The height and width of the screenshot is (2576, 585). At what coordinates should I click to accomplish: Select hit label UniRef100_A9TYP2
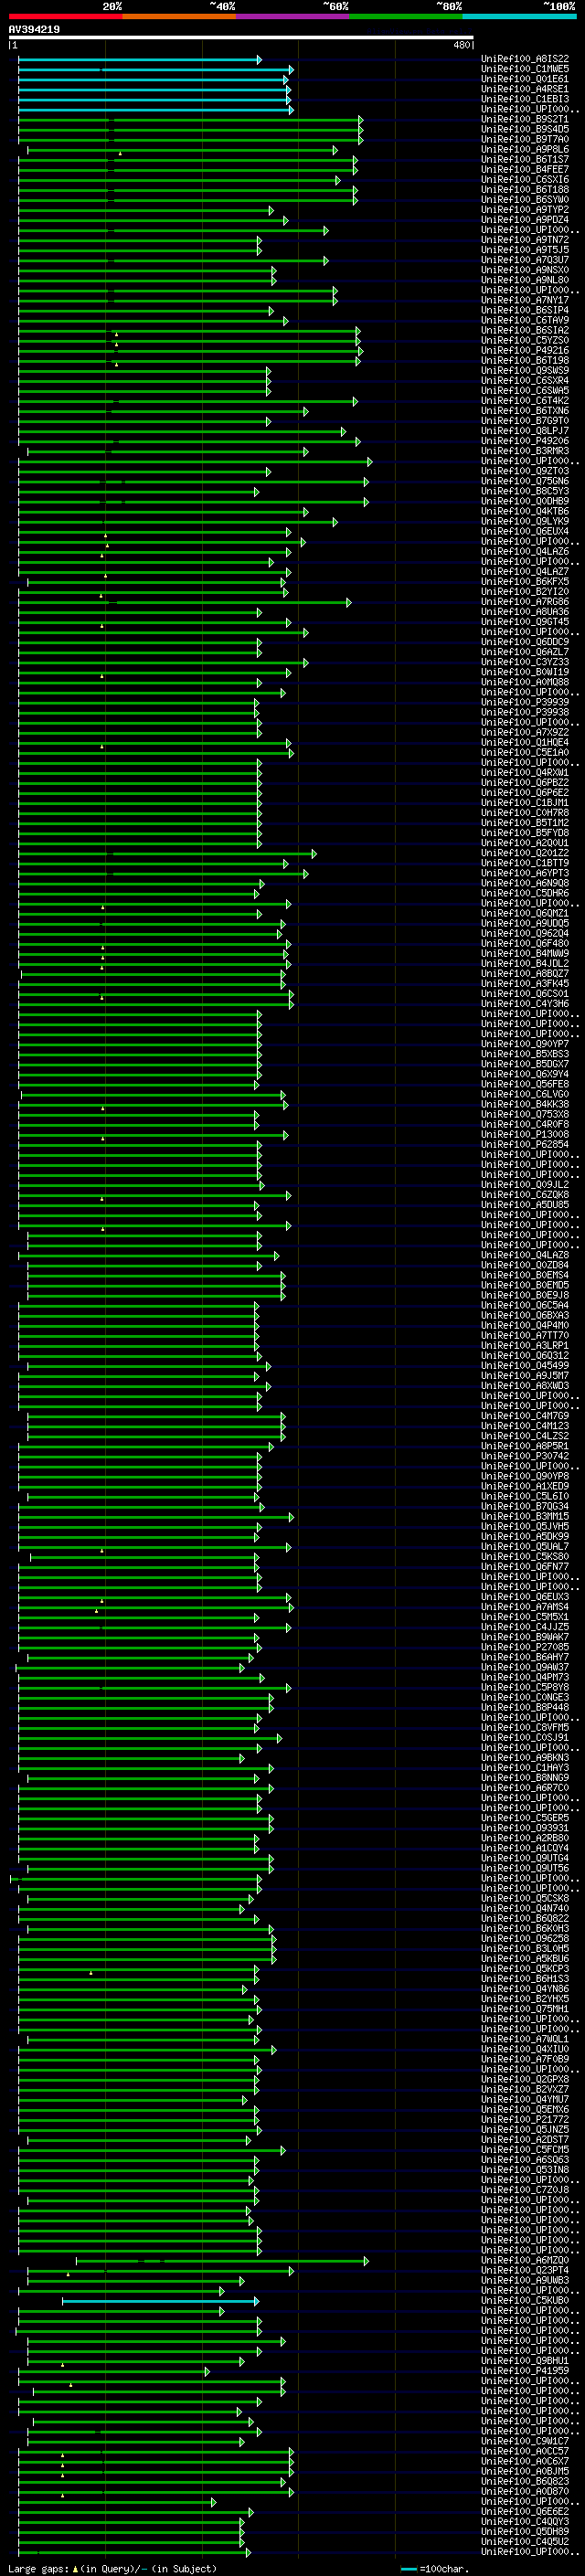click(x=525, y=209)
